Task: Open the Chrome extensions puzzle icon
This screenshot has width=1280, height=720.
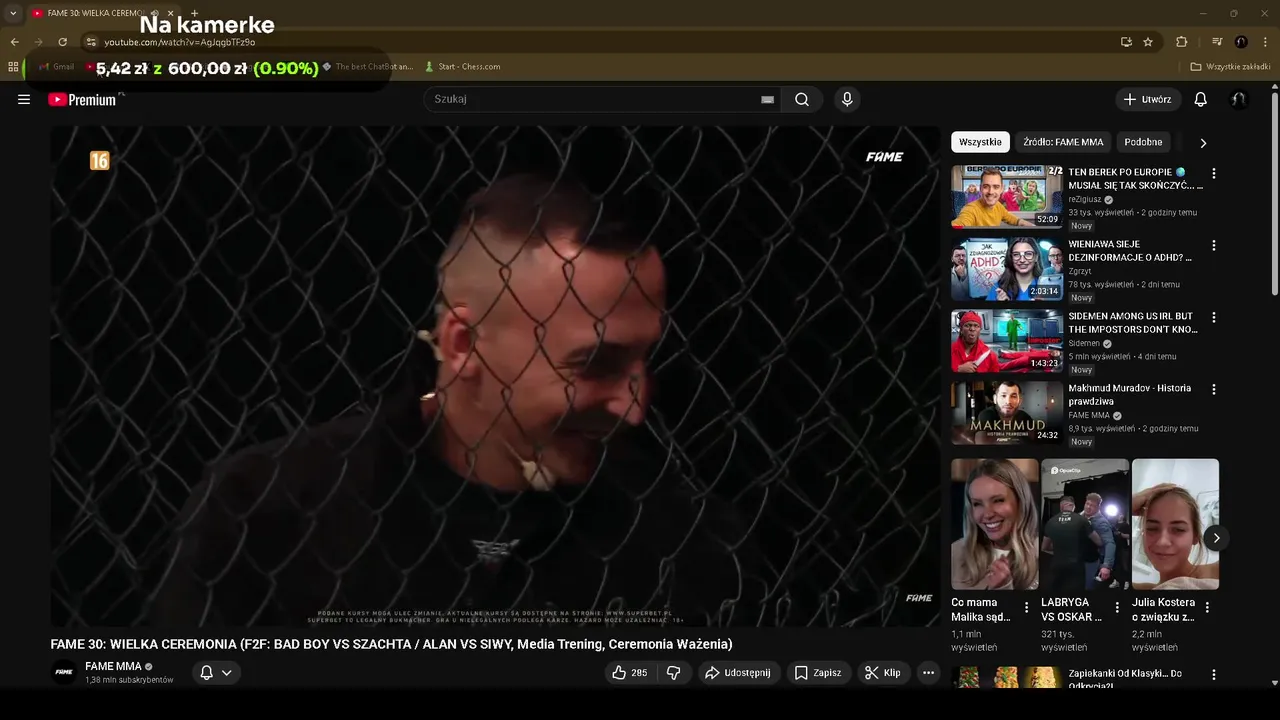Action: [x=1181, y=42]
